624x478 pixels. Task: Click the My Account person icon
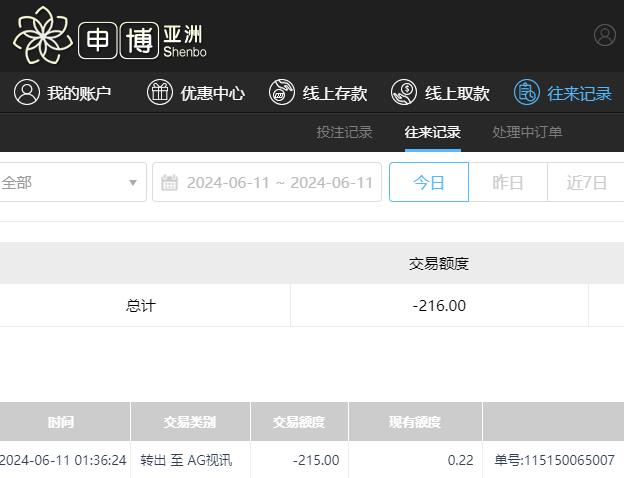[27, 93]
